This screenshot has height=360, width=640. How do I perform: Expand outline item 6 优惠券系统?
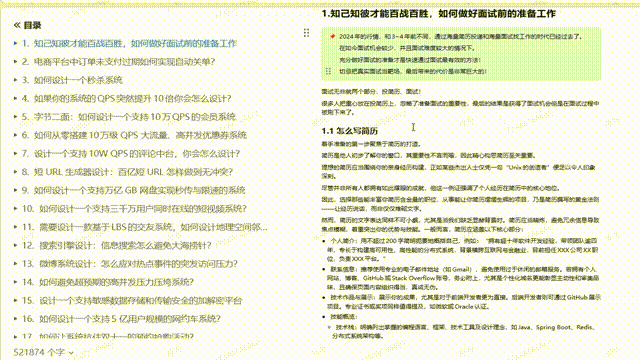16,135
